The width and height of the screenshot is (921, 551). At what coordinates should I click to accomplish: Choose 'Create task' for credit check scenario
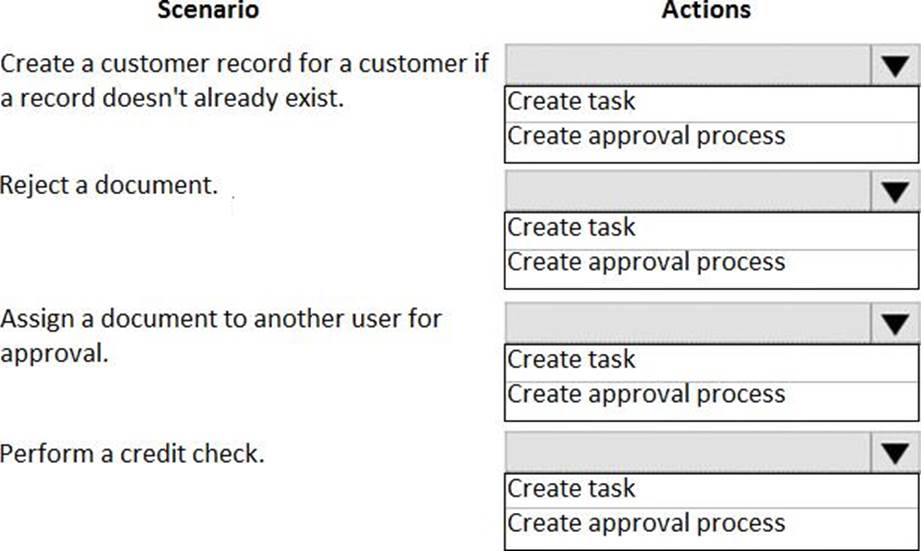(x=571, y=488)
